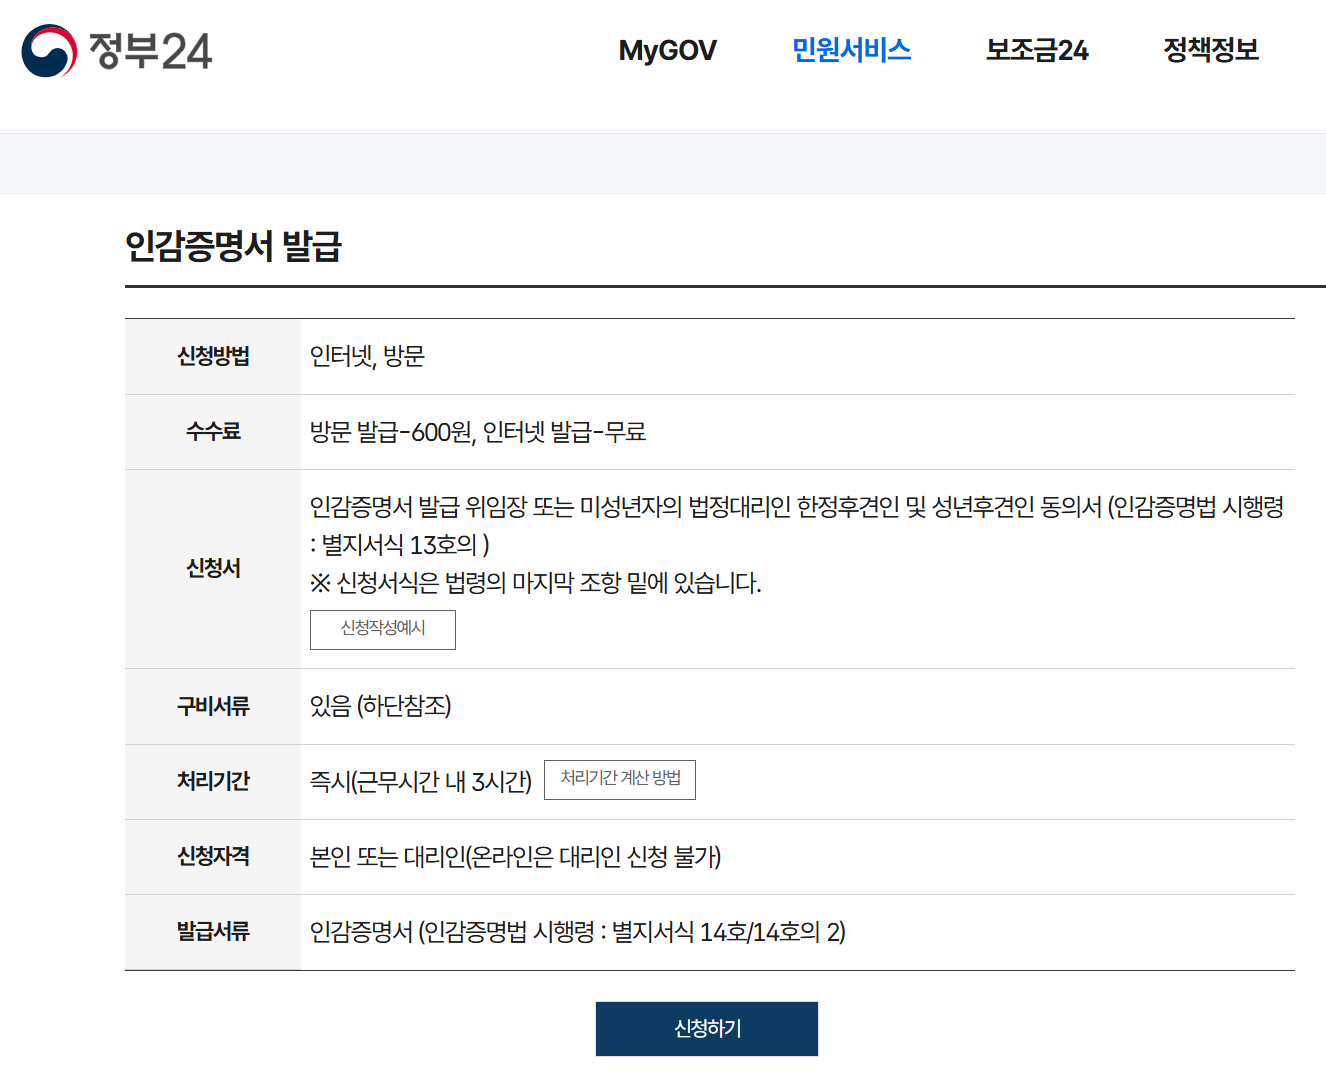Screen dimensions: 1326x1081
Task: Open the 정책정보 section
Action: pyautogui.click(x=1211, y=51)
